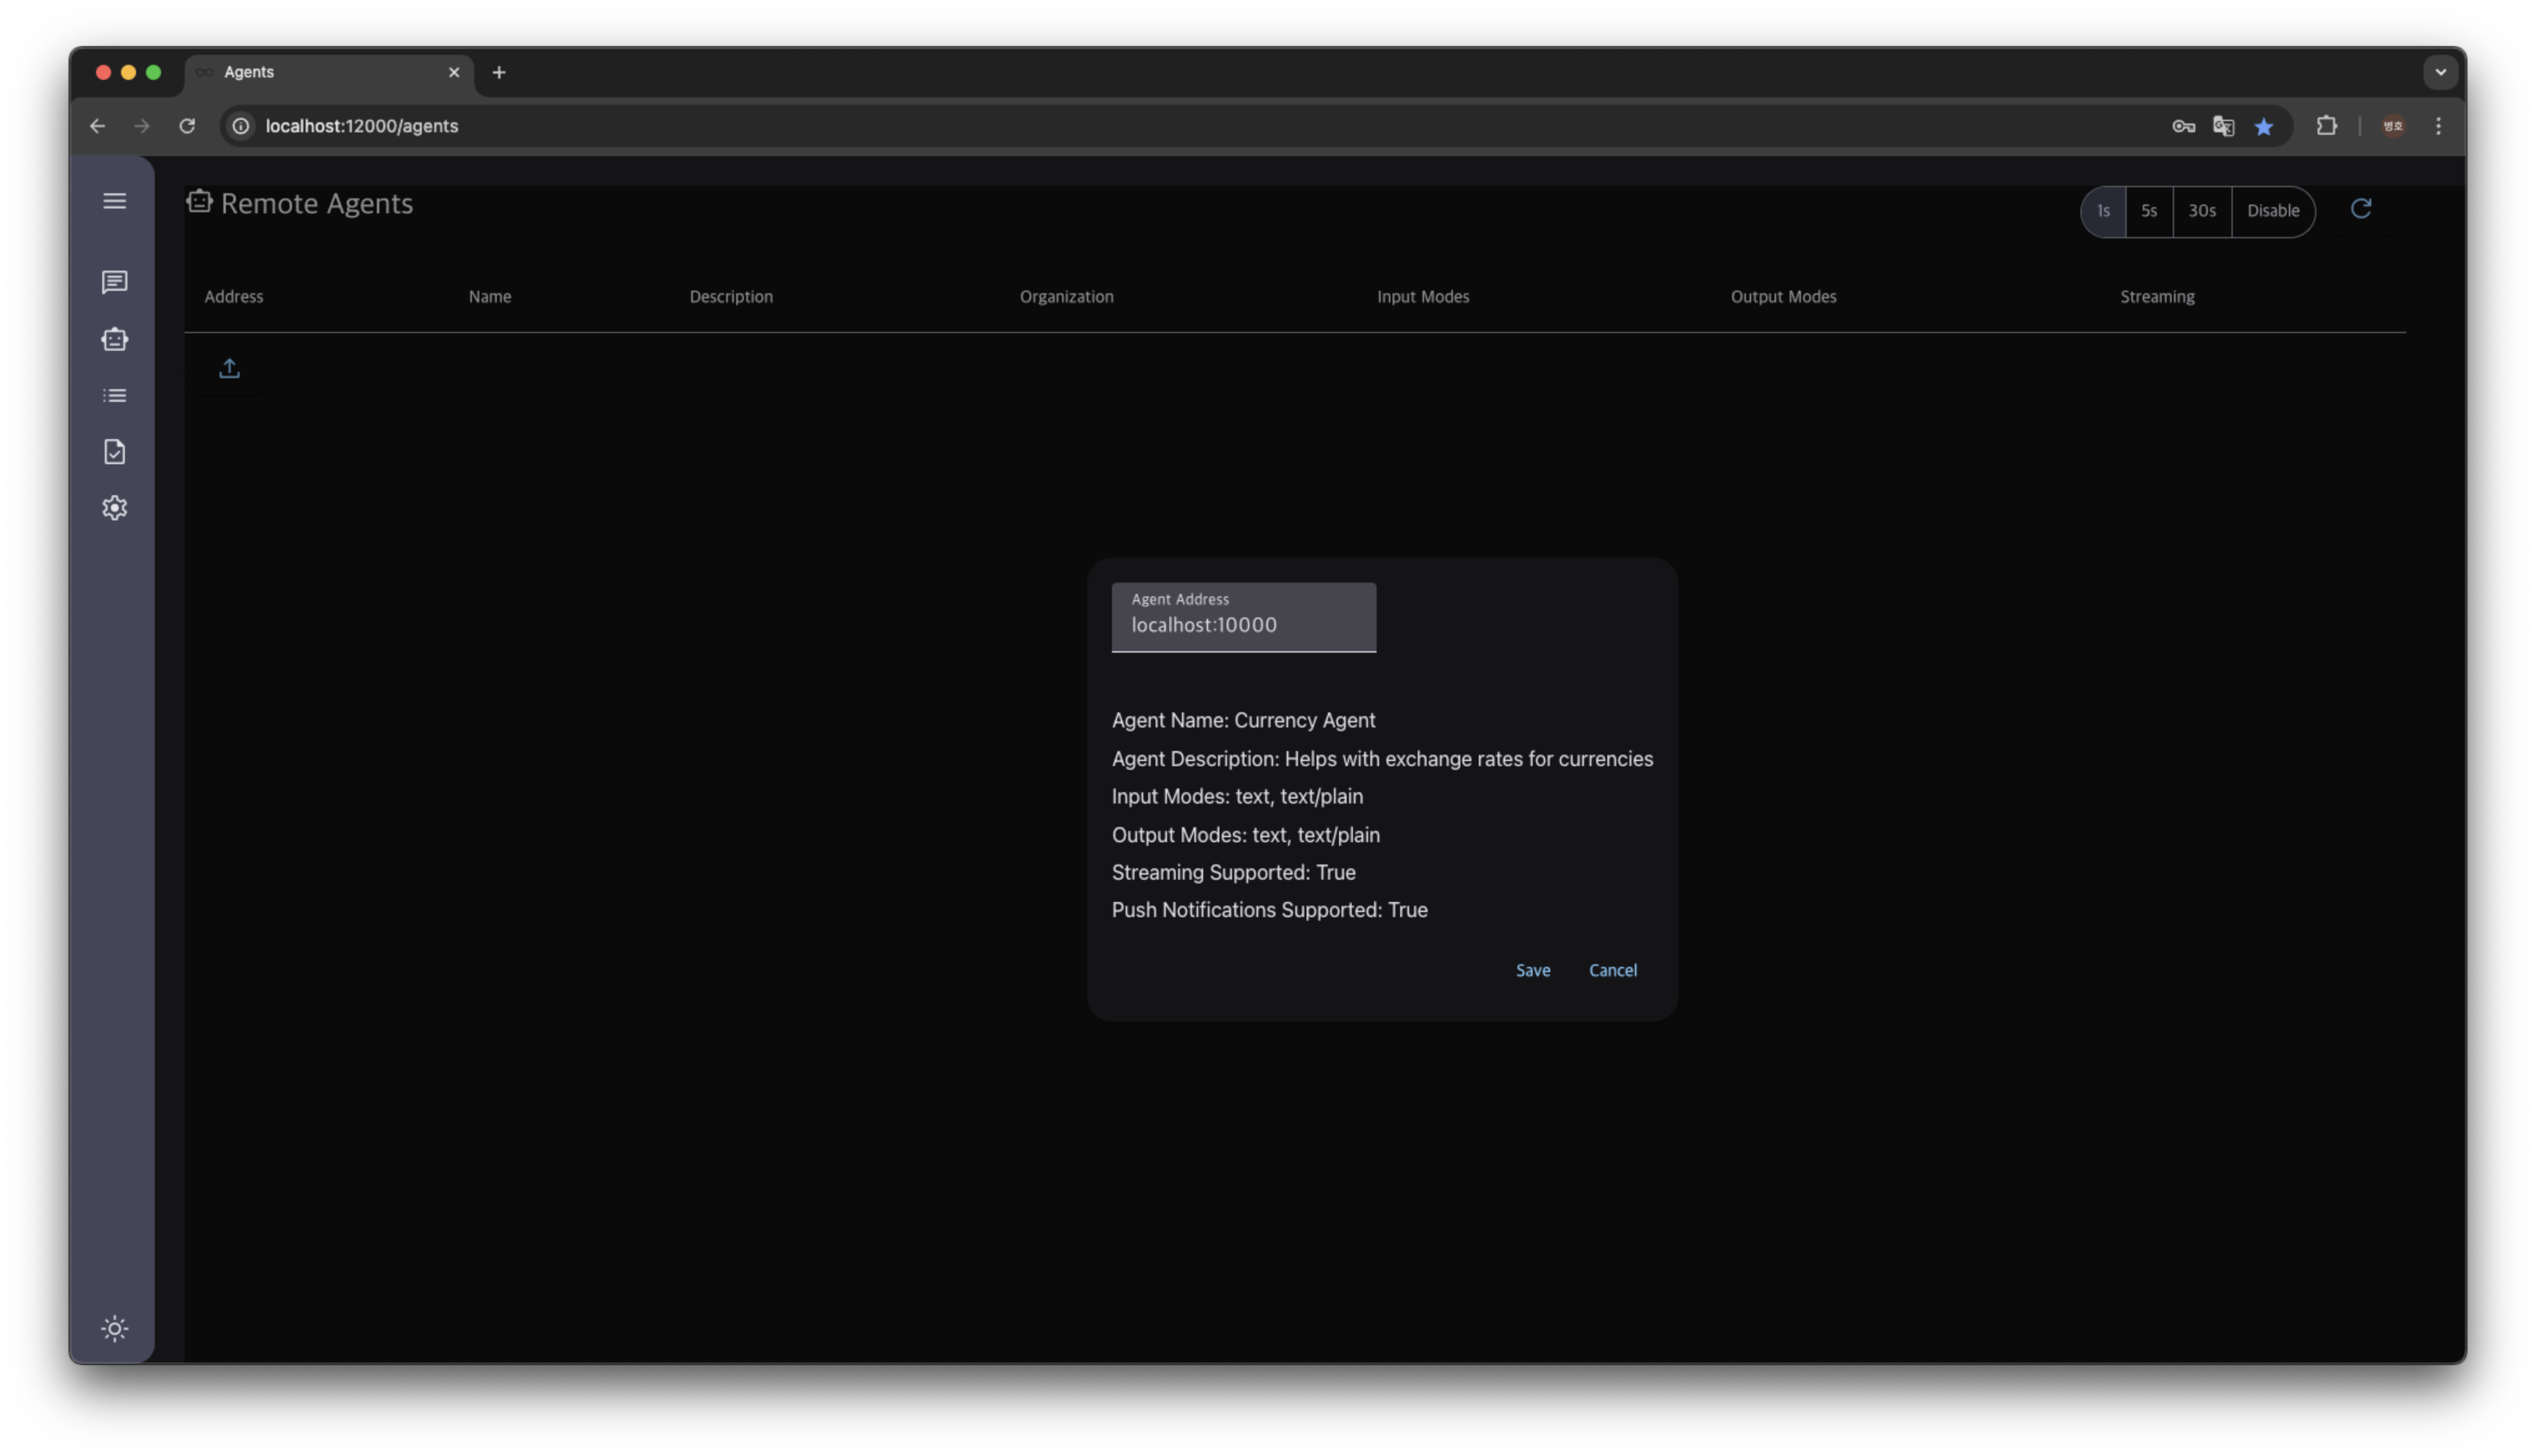Disable auto refresh polling
2536x1456 pixels.
pyautogui.click(x=2273, y=211)
